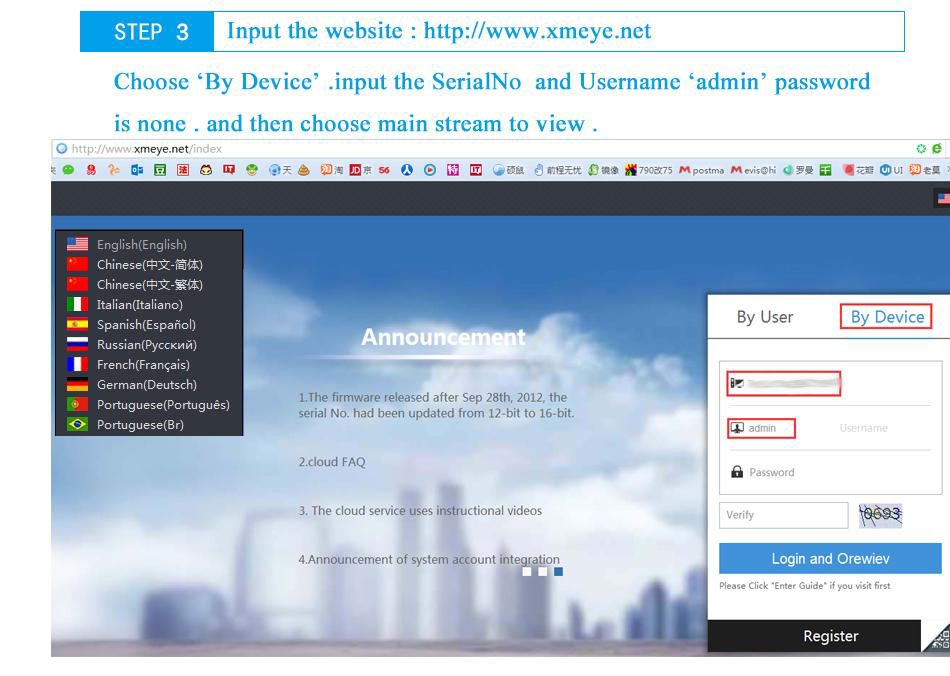Select the third blue carousel indicator dot
This screenshot has height=676, width=950.
pyautogui.click(x=559, y=571)
